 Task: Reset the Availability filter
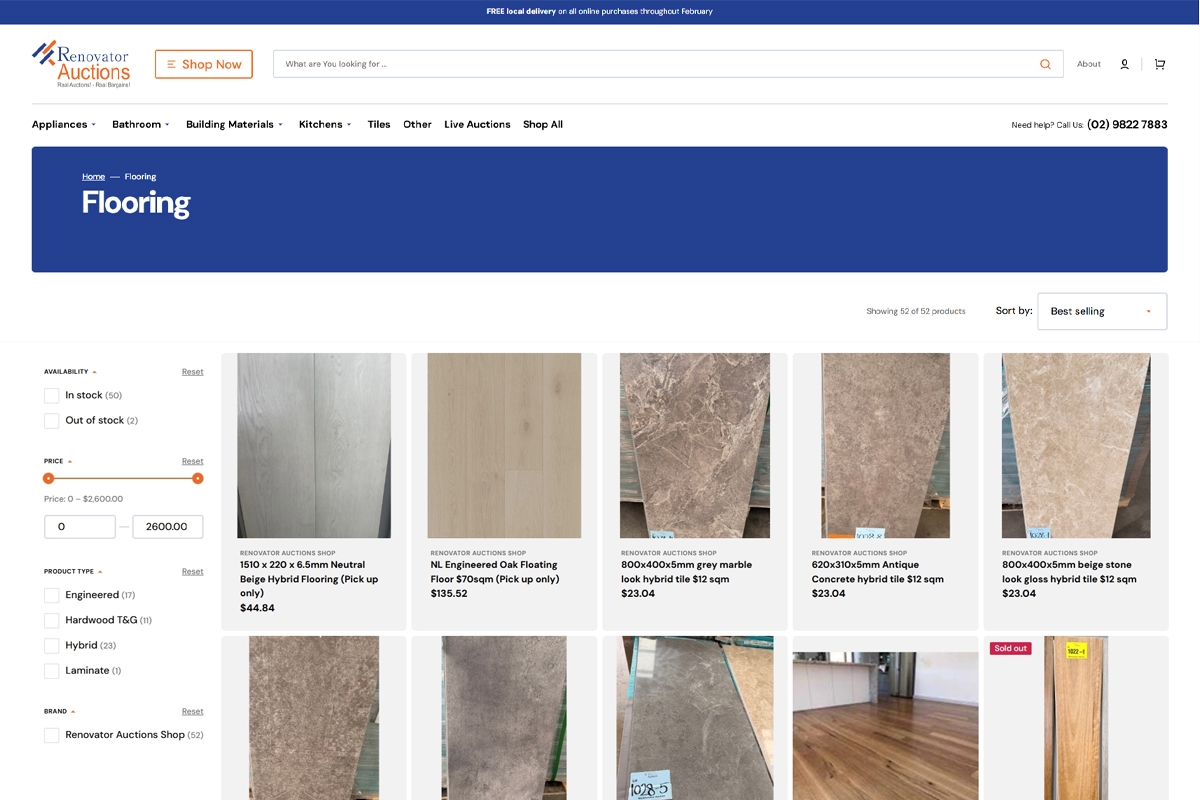tap(192, 372)
